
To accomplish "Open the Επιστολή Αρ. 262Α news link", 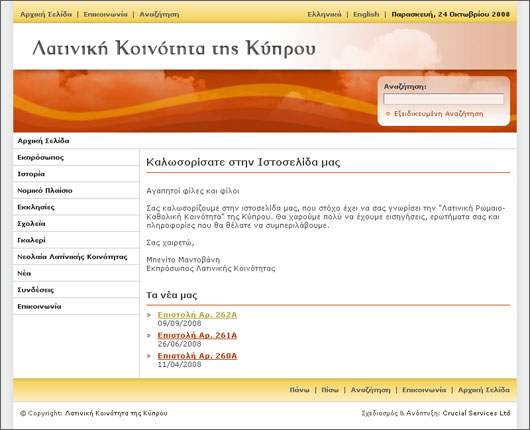I will coord(197,315).
